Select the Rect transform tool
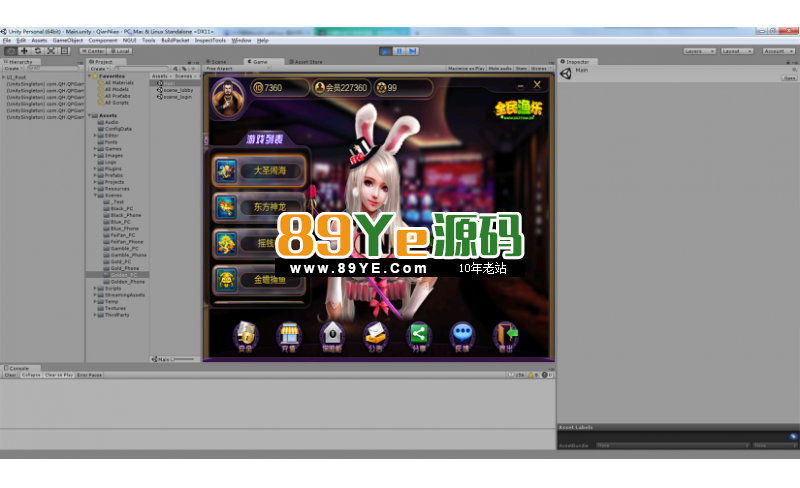The height and width of the screenshot is (488, 800). (64, 51)
